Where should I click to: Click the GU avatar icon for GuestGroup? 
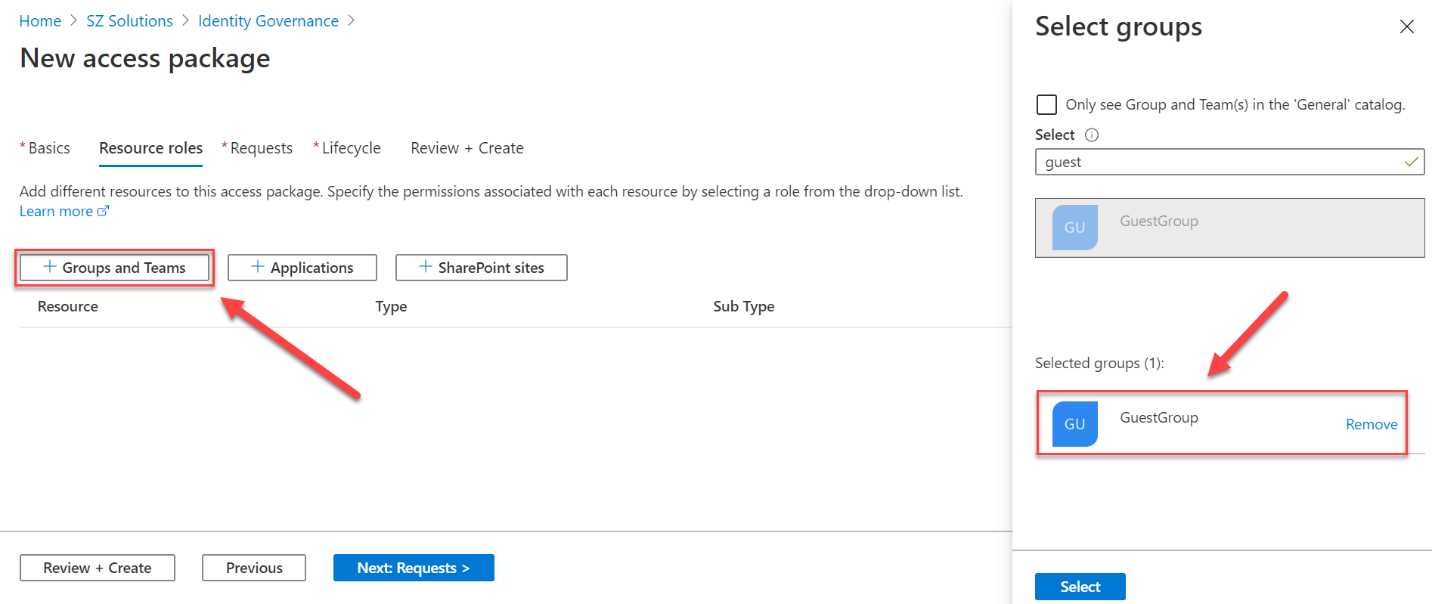point(1073,423)
